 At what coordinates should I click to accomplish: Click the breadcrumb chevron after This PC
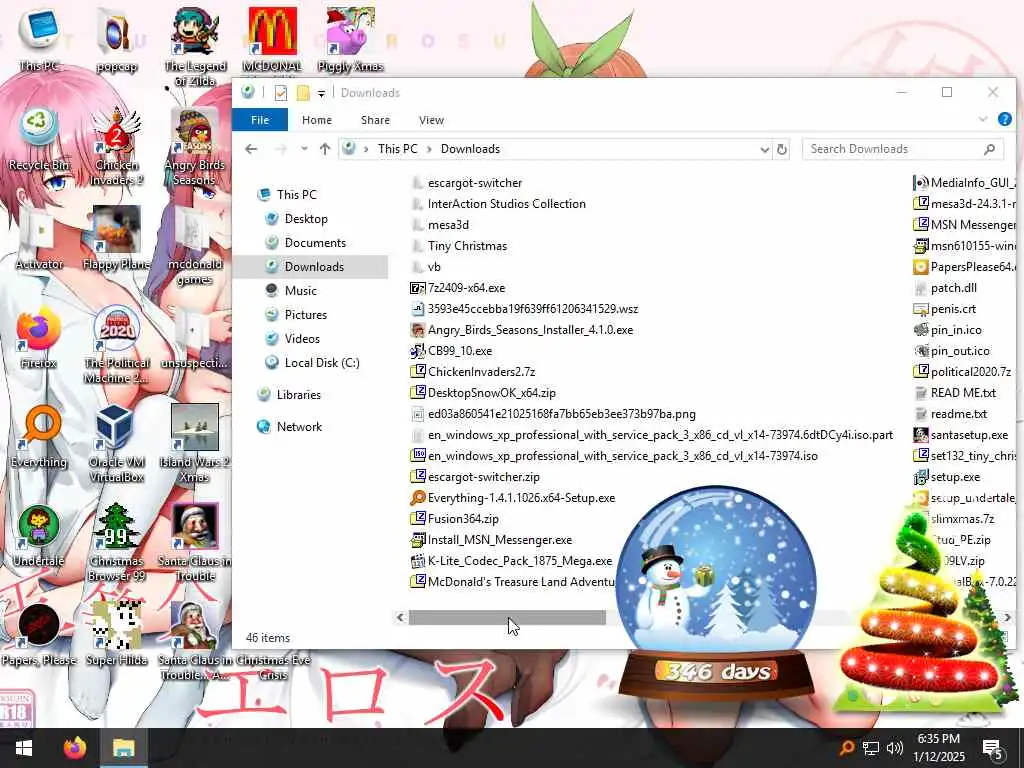click(429, 150)
